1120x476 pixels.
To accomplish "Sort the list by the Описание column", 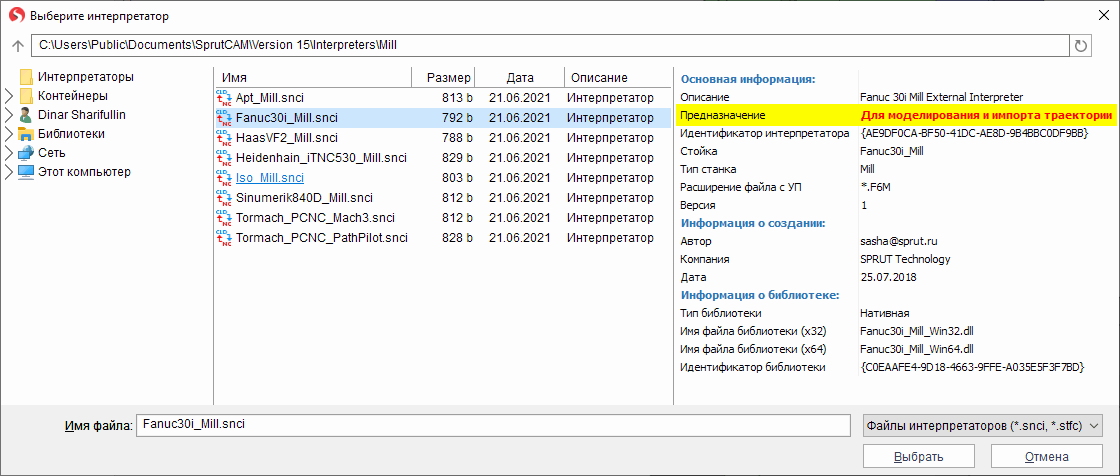I will (x=616, y=78).
